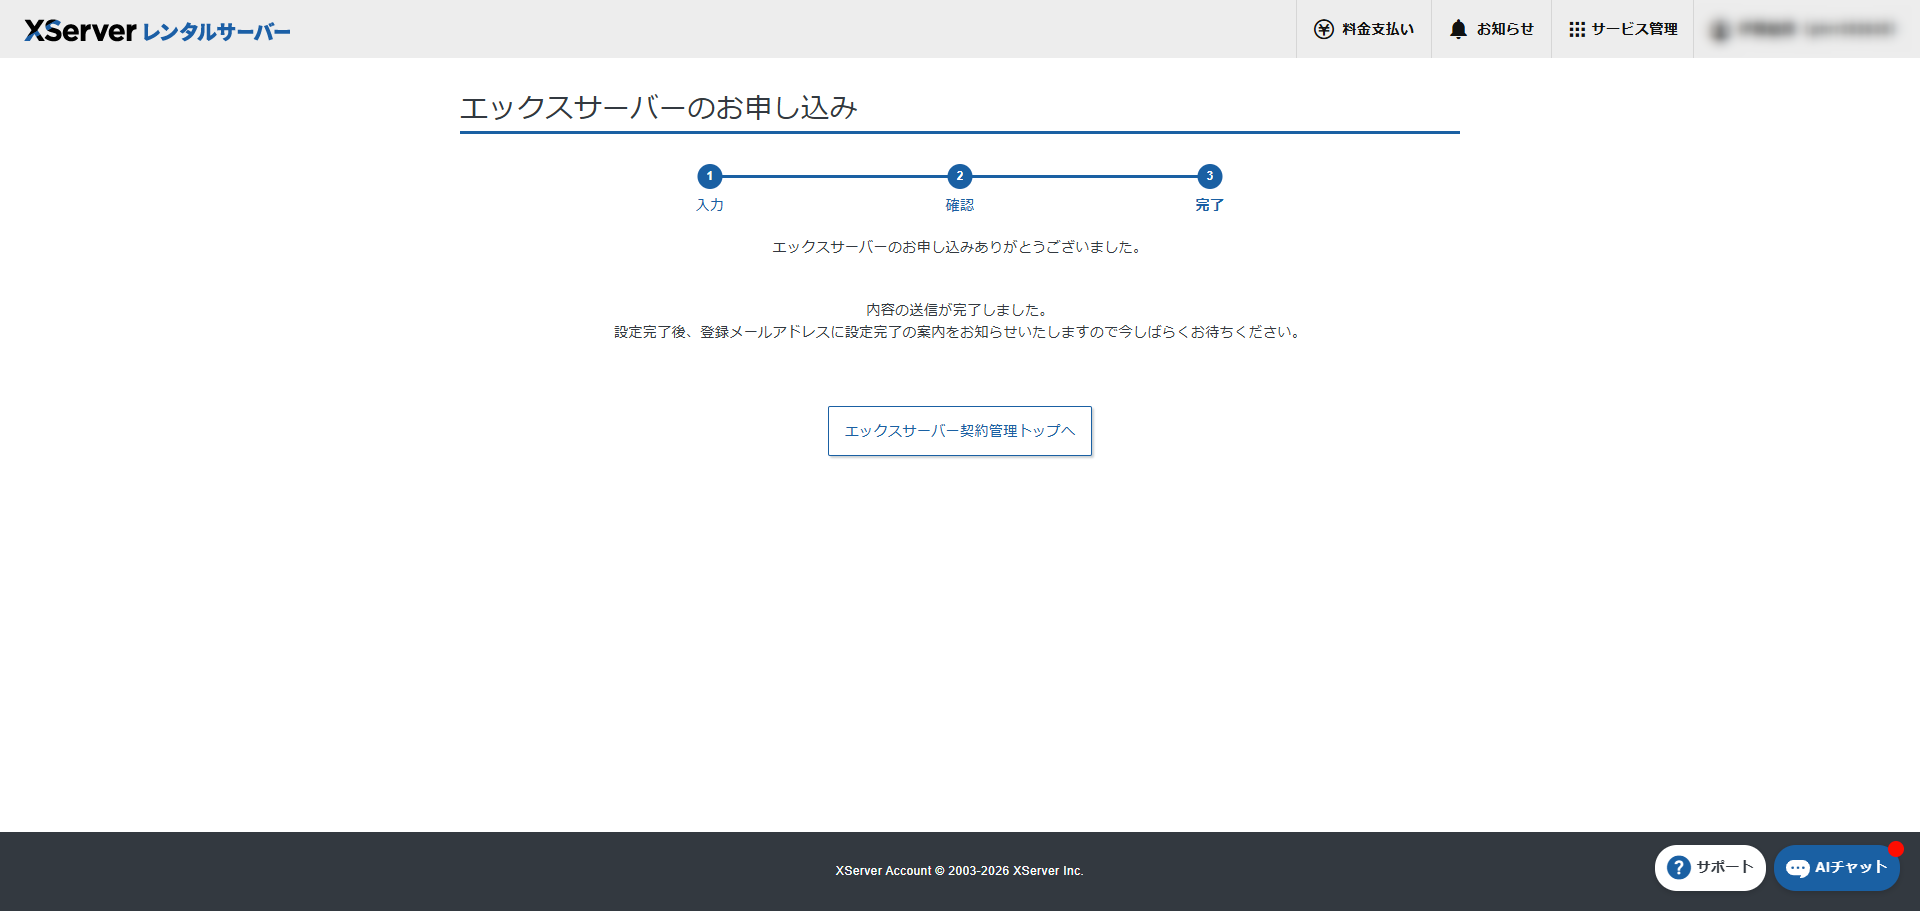Click the エックスサーバー契約管理トップへ button
1920x911 pixels.
click(959, 431)
